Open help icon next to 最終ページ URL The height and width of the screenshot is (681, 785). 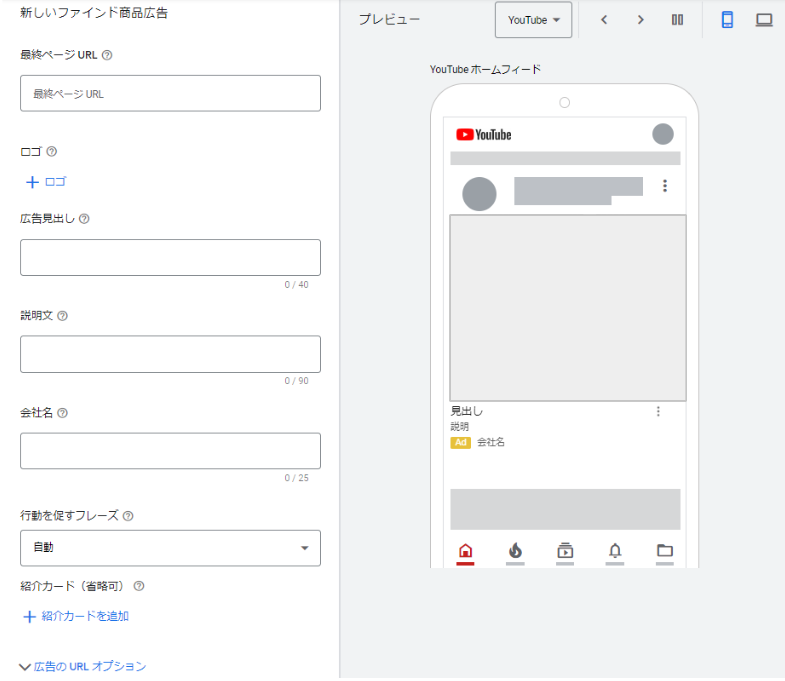107,55
